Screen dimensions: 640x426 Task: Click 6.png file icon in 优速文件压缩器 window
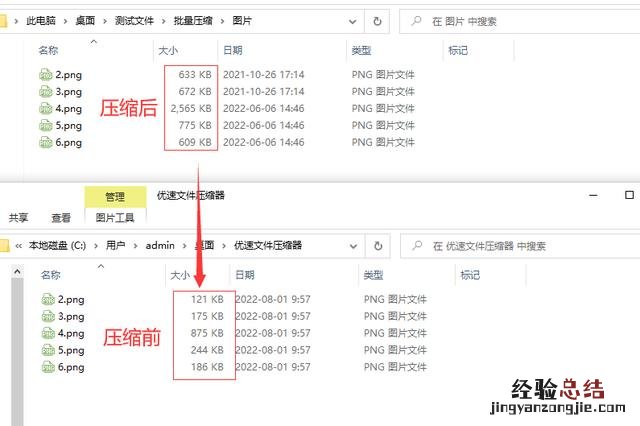[x=48, y=367]
